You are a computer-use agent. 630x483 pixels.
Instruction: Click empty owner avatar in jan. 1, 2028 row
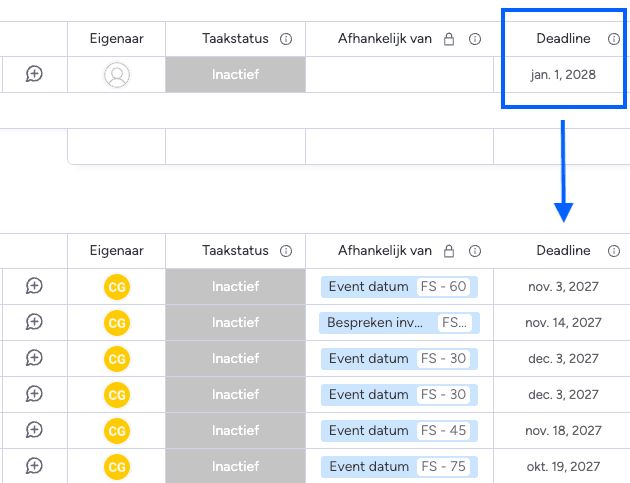pyautogui.click(x=117, y=75)
